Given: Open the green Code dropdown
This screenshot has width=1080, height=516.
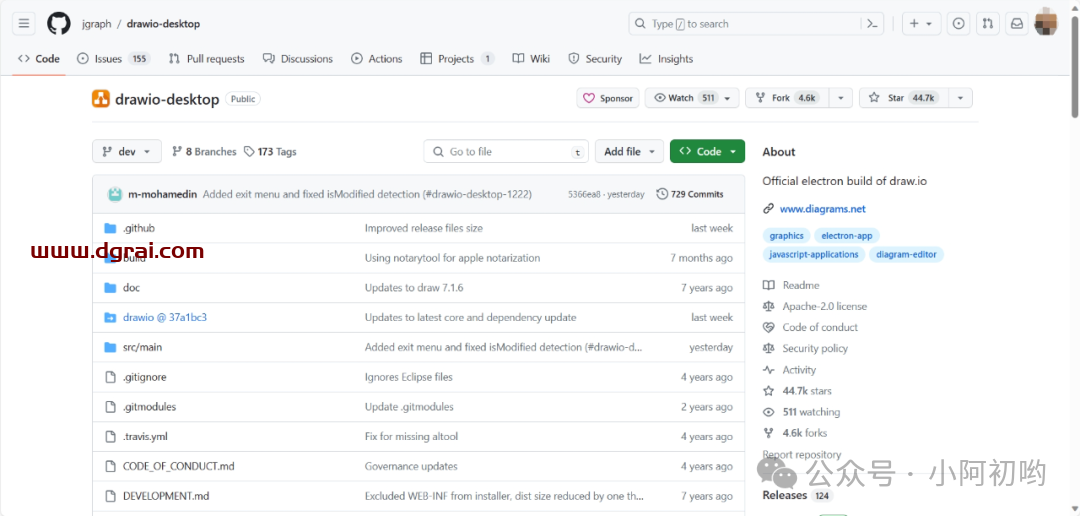Looking at the screenshot, I should pos(707,152).
